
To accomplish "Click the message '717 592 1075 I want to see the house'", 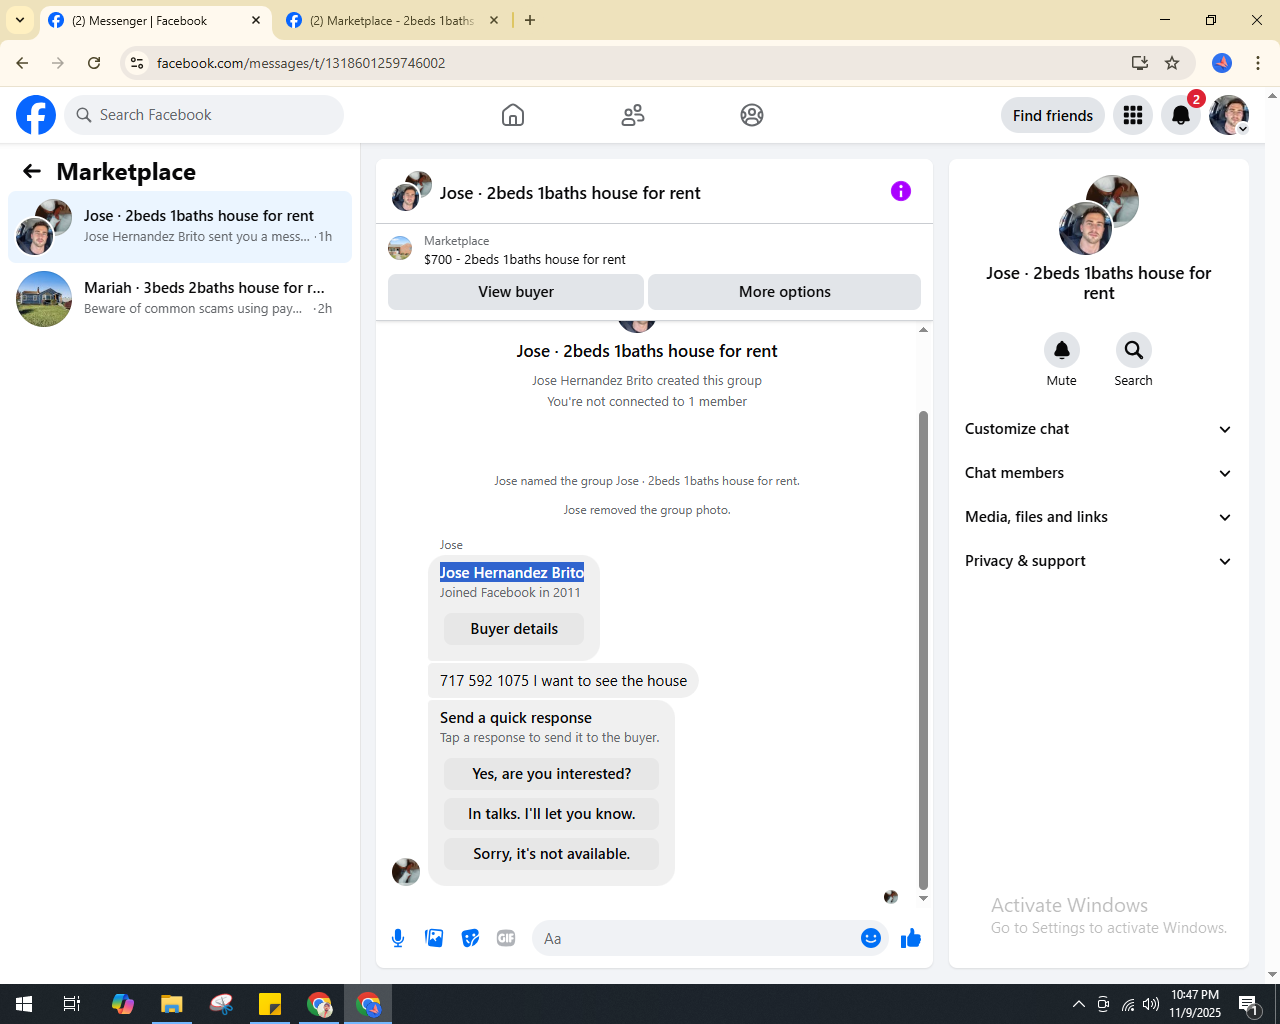I will click(563, 681).
